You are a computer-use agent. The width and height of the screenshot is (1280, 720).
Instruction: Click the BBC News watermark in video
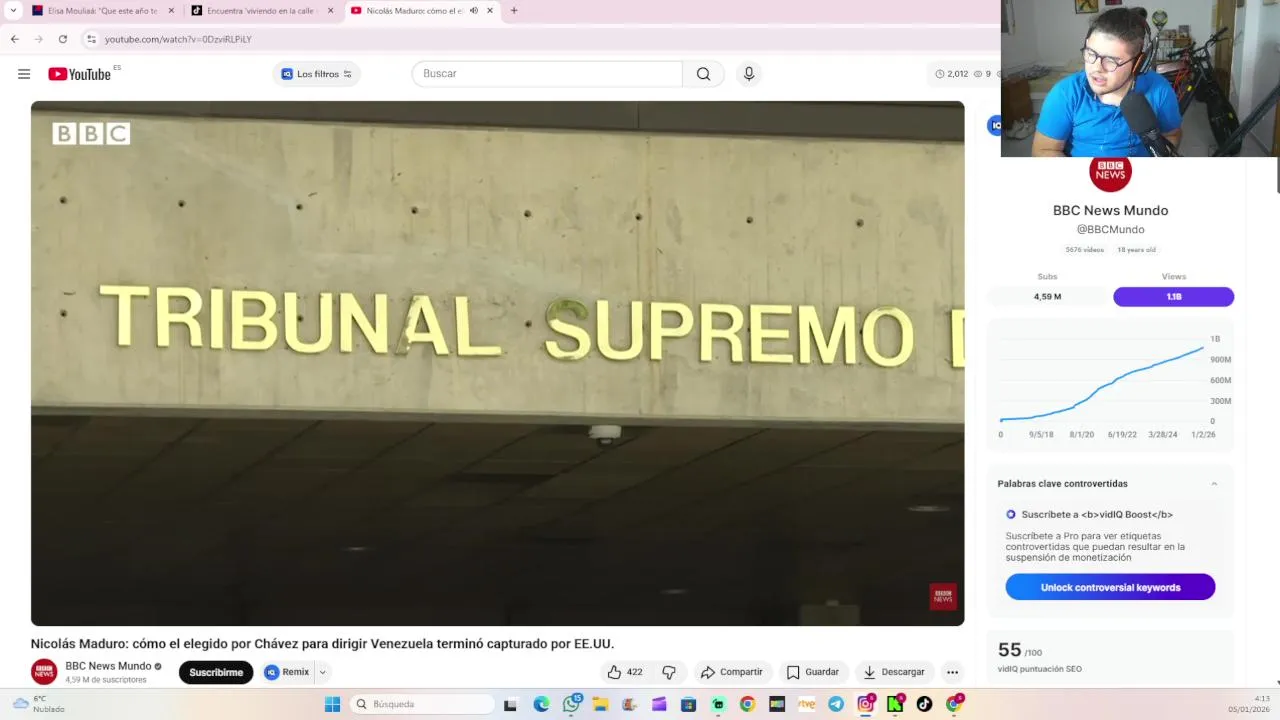click(x=943, y=597)
